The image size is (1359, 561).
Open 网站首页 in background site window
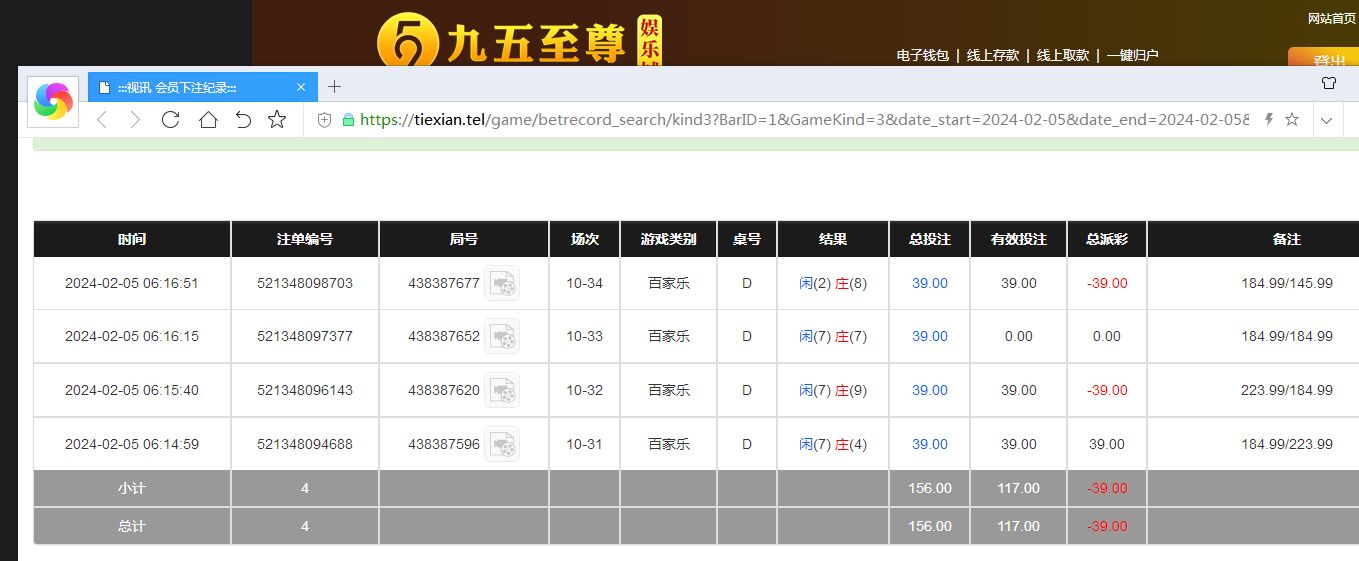tap(1332, 19)
